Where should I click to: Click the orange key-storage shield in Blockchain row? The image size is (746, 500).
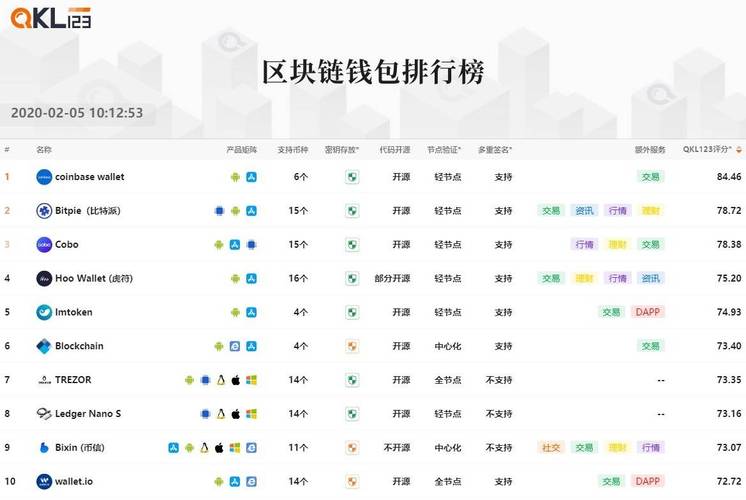(x=352, y=346)
